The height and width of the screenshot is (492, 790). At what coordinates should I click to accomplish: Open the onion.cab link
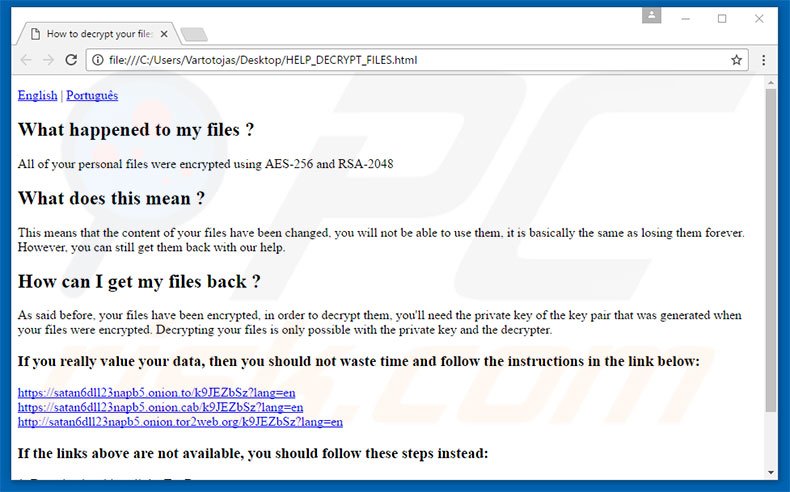click(160, 407)
